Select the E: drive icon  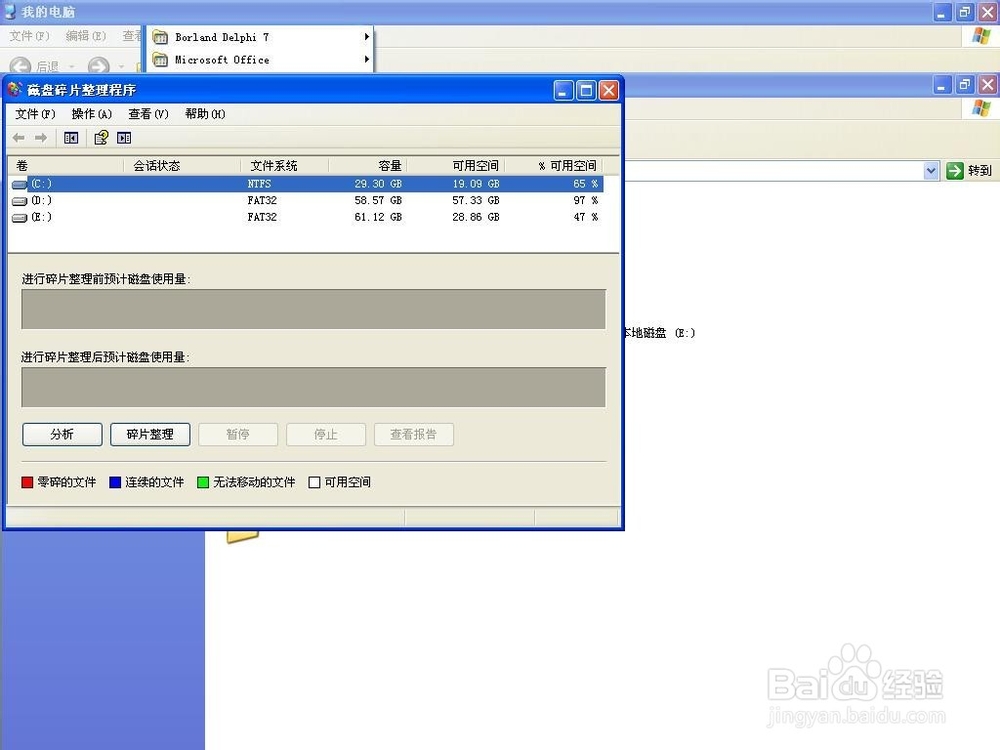20,217
